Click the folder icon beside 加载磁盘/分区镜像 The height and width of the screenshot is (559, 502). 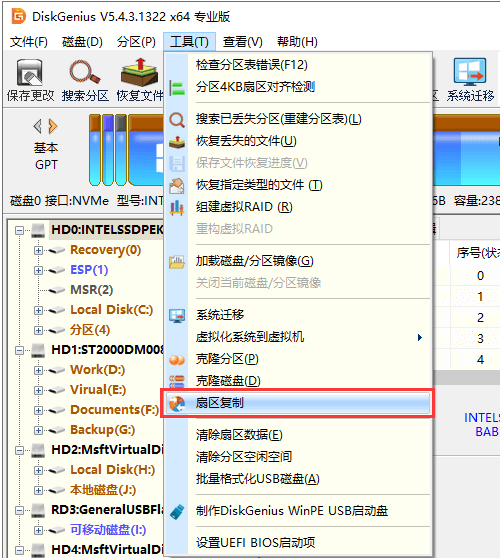[177, 261]
